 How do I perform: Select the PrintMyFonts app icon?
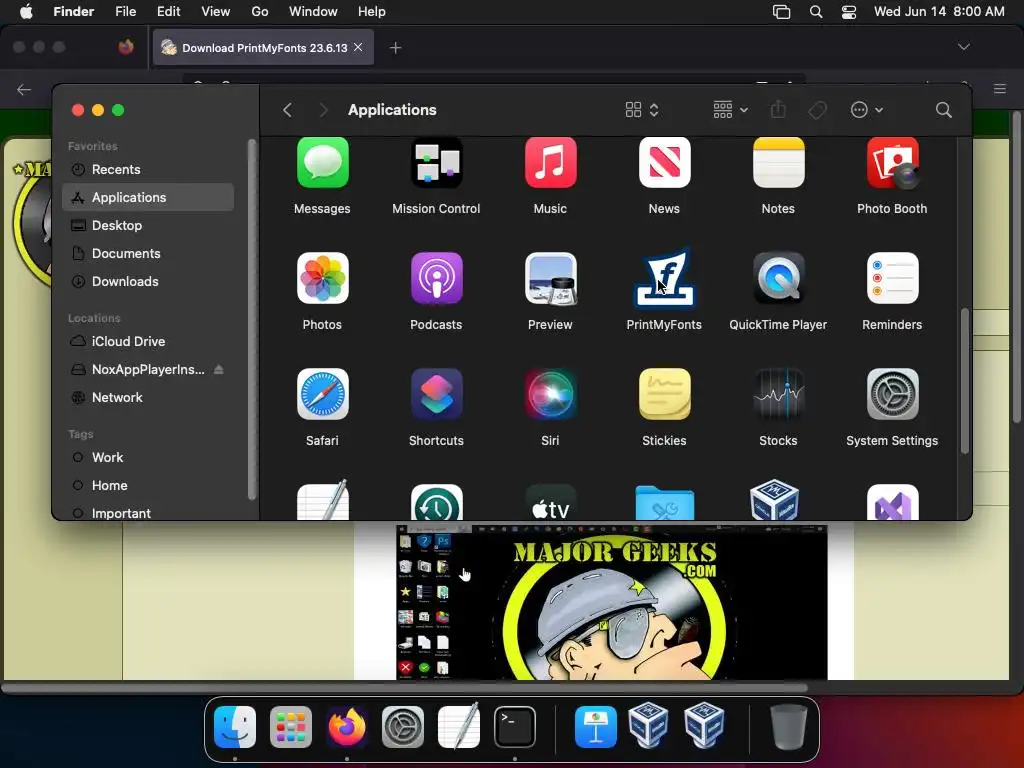point(664,278)
